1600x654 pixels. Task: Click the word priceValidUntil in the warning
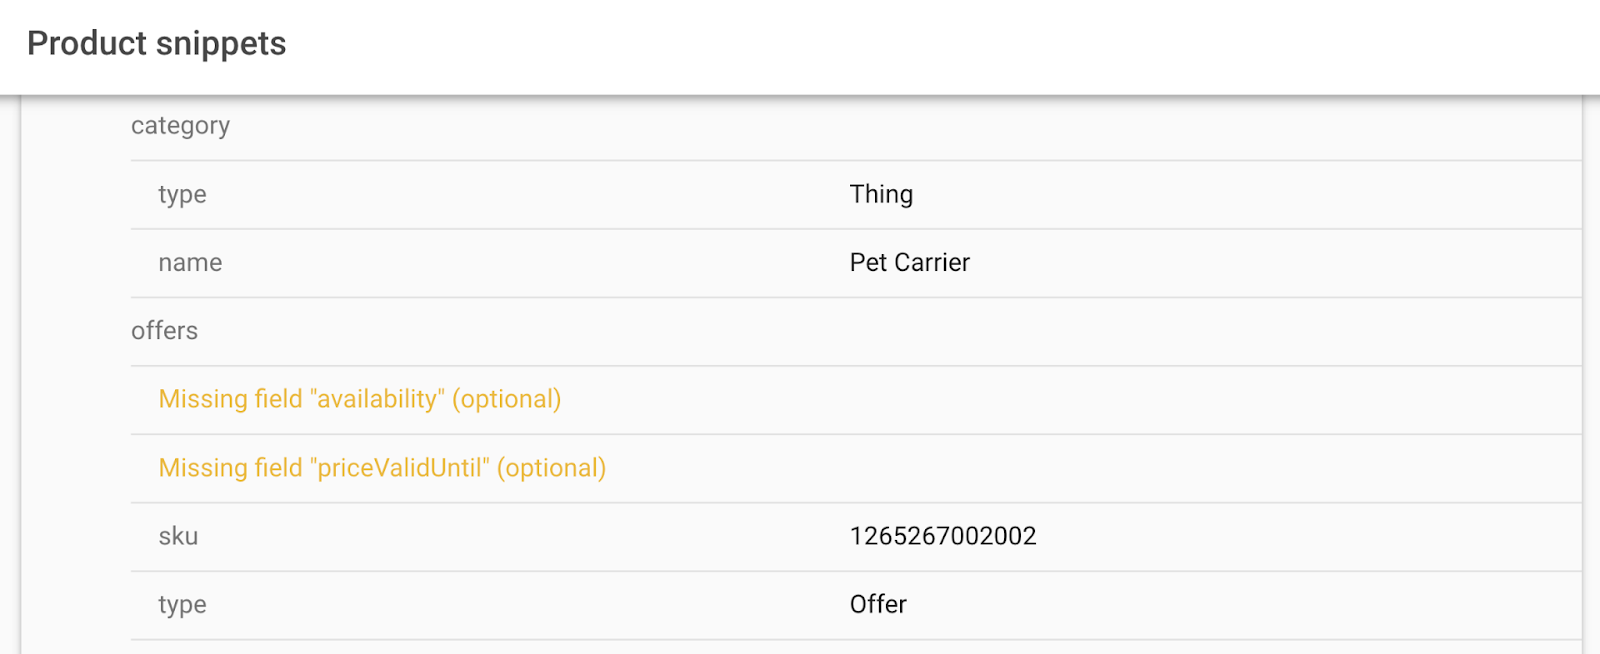400,468
